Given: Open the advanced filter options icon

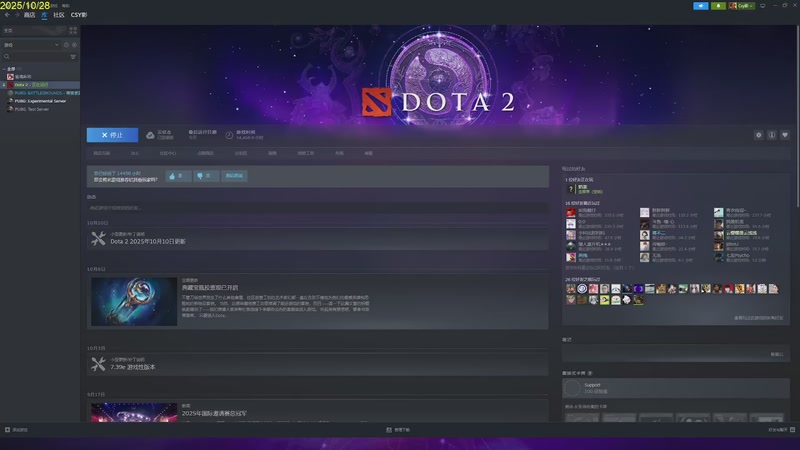Looking at the screenshot, I should (73, 57).
